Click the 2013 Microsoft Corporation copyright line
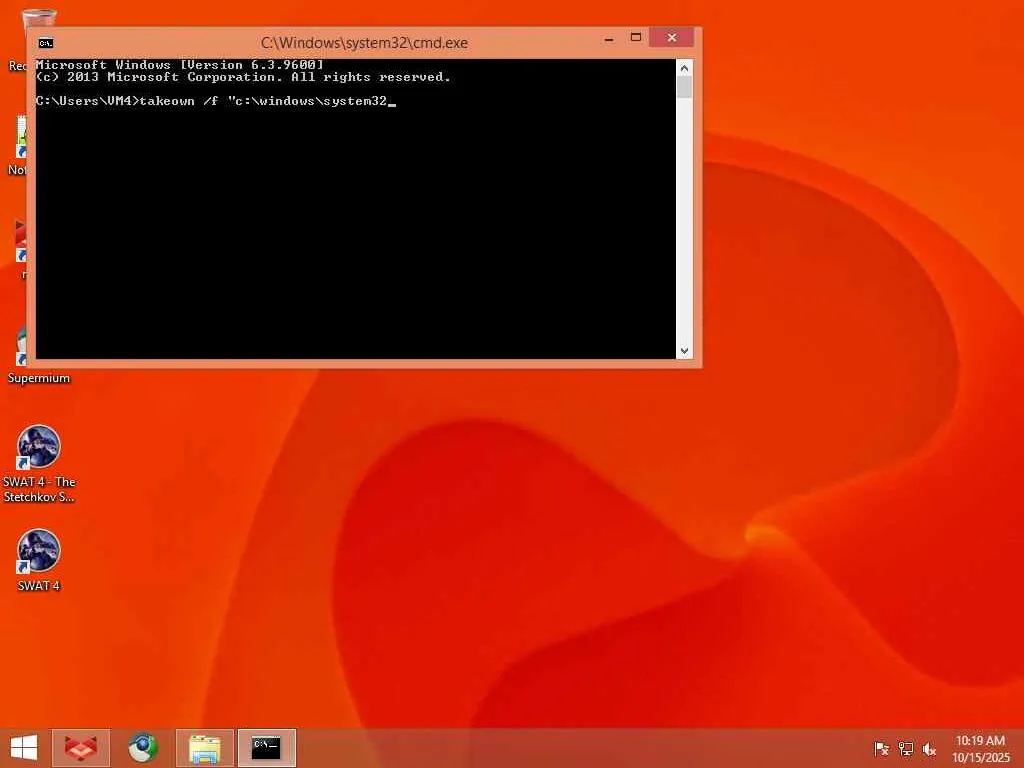 click(x=243, y=77)
